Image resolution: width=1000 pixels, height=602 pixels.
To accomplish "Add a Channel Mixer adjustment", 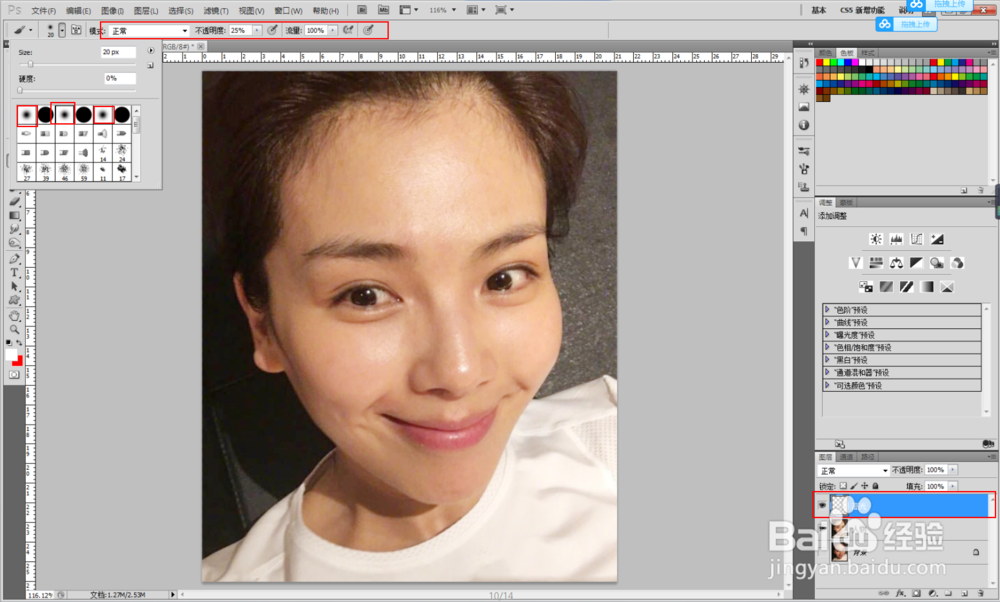I will tap(957, 263).
